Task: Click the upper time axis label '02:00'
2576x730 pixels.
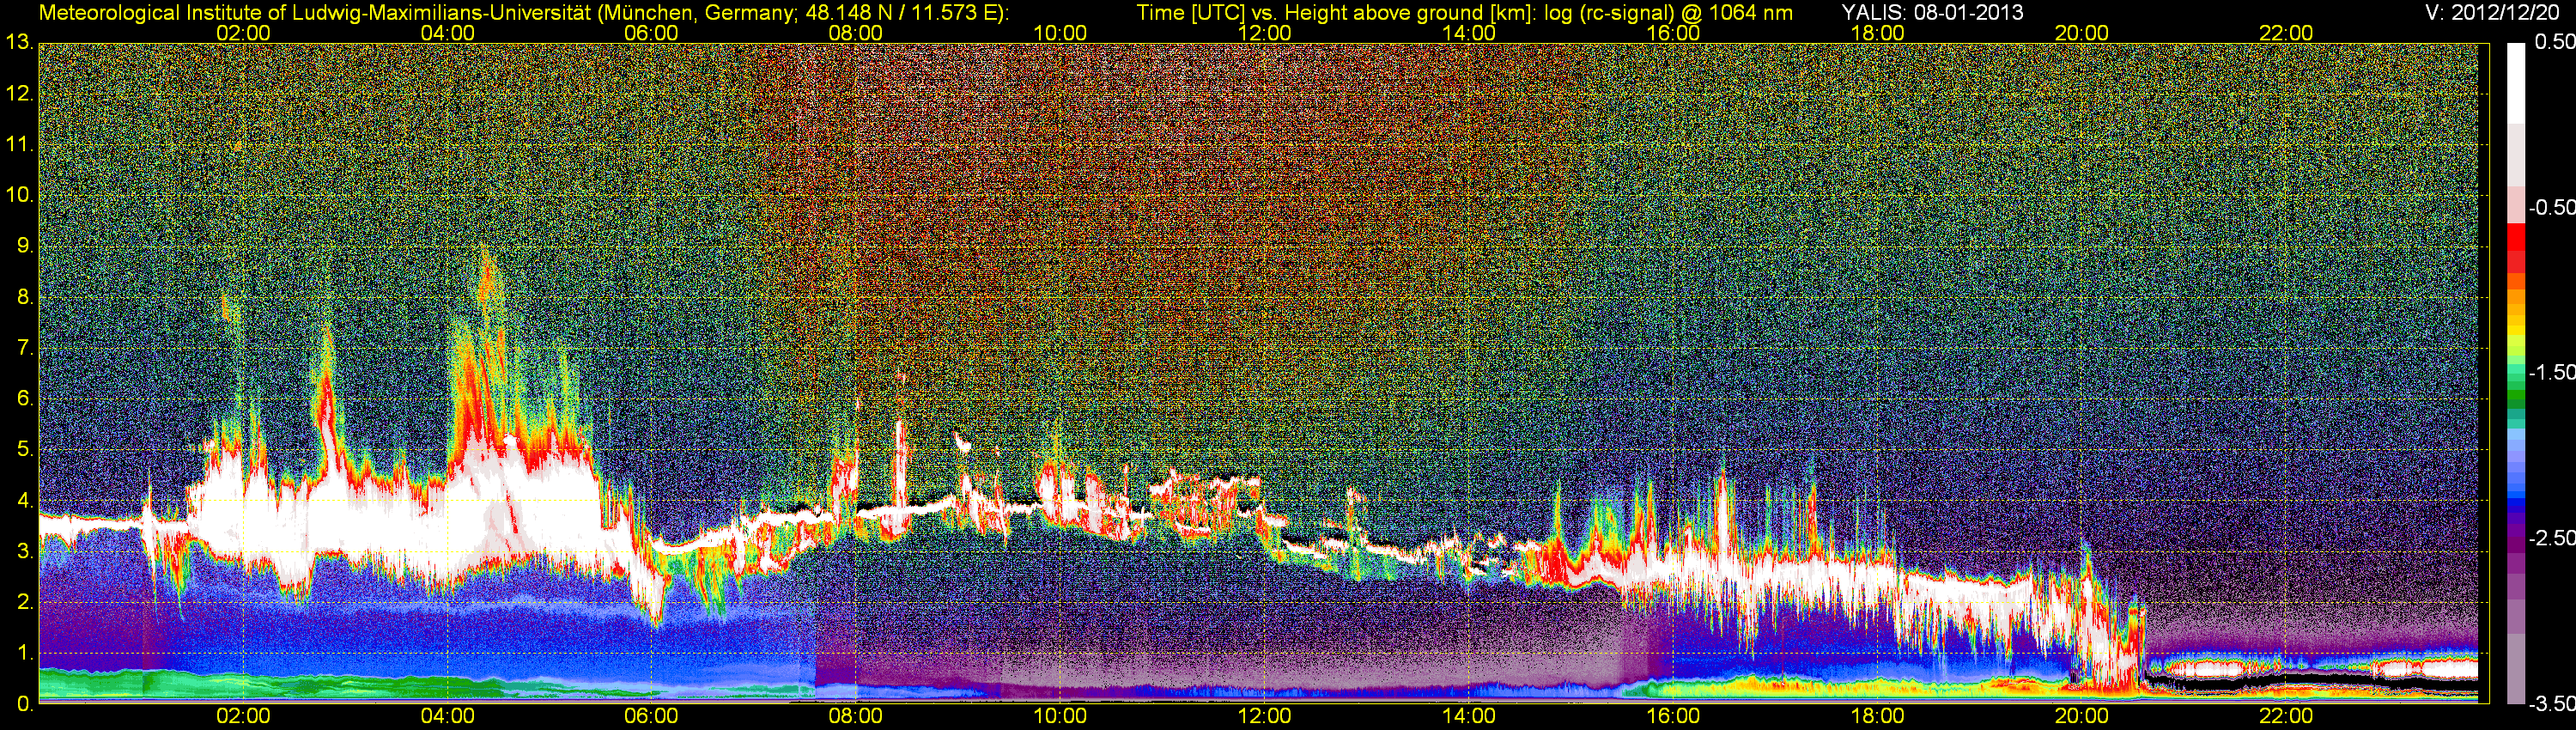Action: [243, 33]
